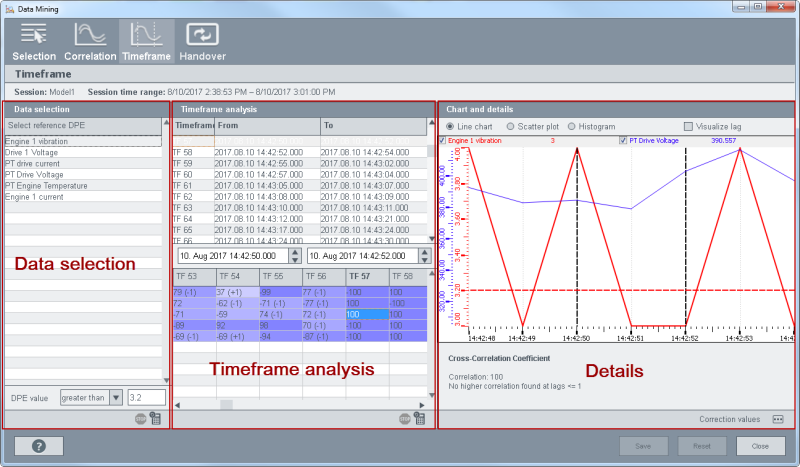800x467 pixels.
Task: Select the Timeframe toolbar icon
Action: (x=146, y=40)
